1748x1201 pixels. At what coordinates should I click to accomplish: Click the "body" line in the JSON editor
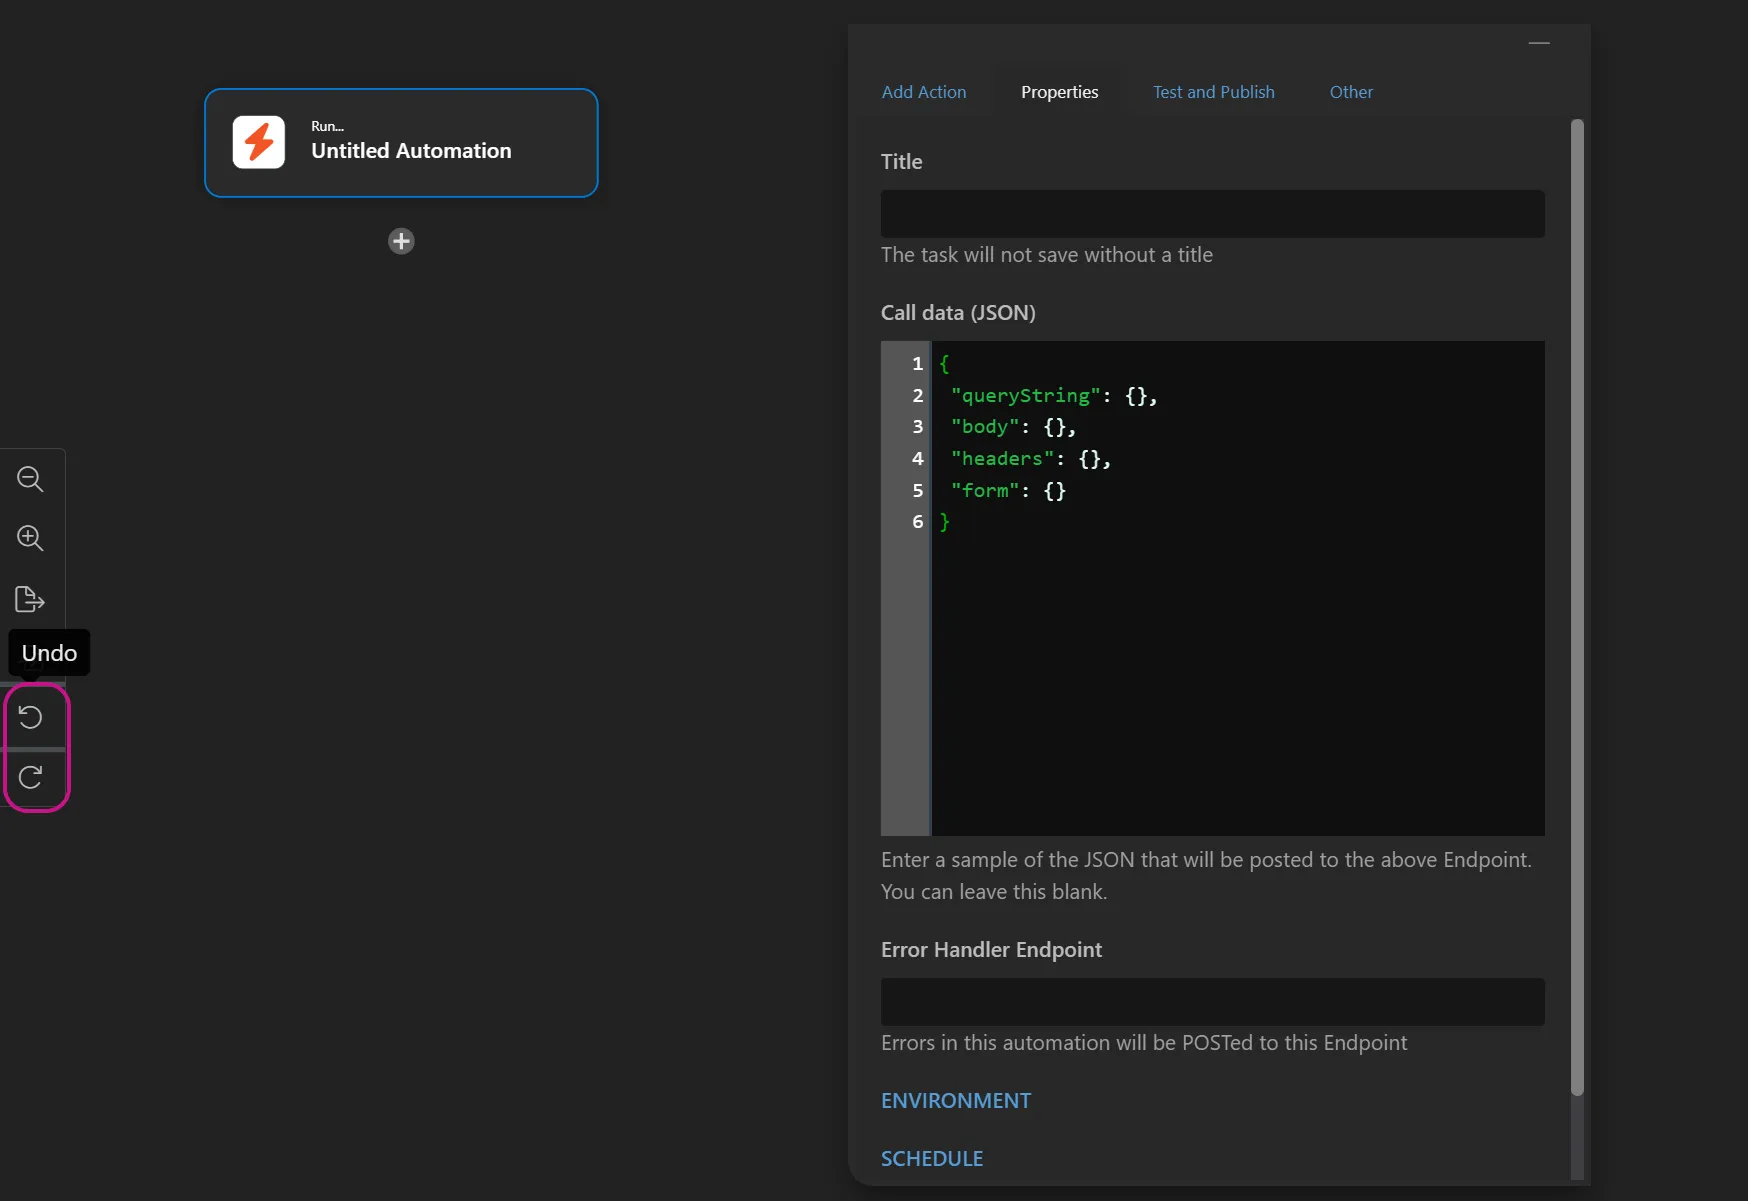(x=1013, y=427)
